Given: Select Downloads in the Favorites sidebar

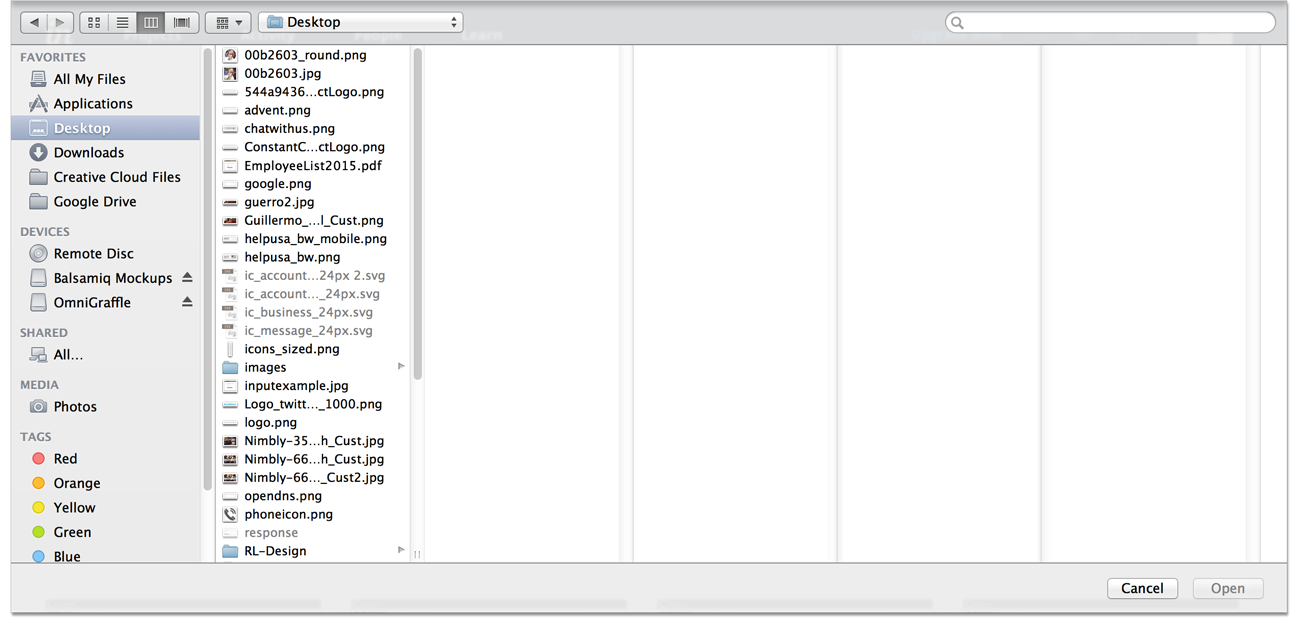Looking at the screenshot, I should coord(90,152).
